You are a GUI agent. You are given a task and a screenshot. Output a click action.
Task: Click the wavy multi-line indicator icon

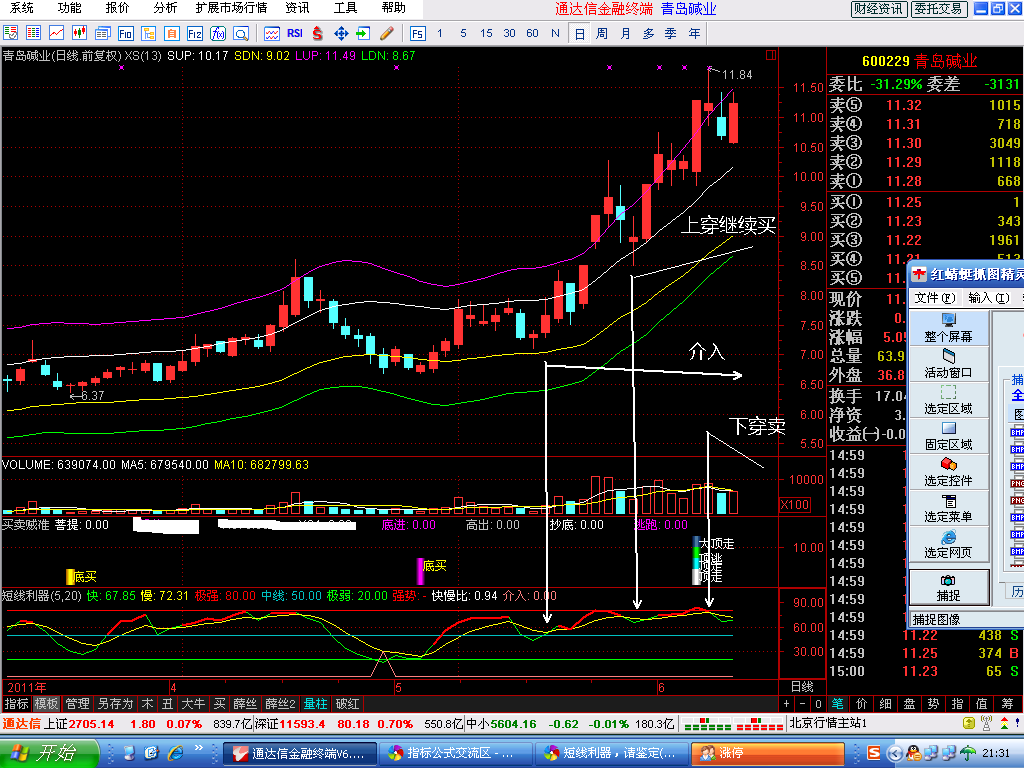pos(272,33)
